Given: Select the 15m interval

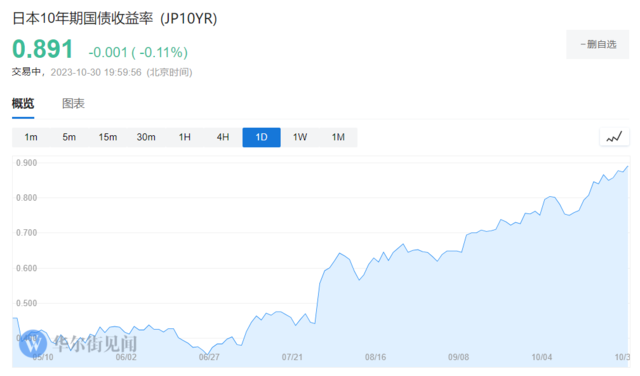Looking at the screenshot, I should click(x=108, y=137).
